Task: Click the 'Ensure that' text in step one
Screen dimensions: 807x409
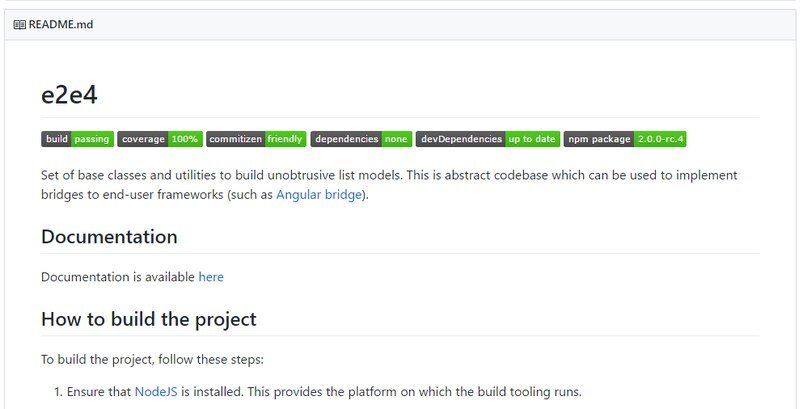Action: (99, 391)
